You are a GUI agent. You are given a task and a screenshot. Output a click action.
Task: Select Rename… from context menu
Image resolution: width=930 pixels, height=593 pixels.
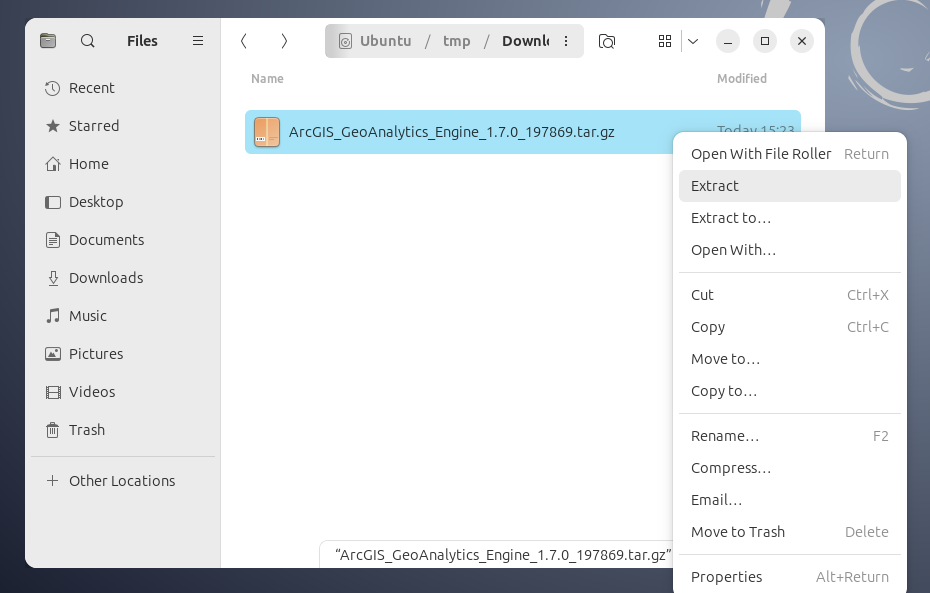point(789,436)
